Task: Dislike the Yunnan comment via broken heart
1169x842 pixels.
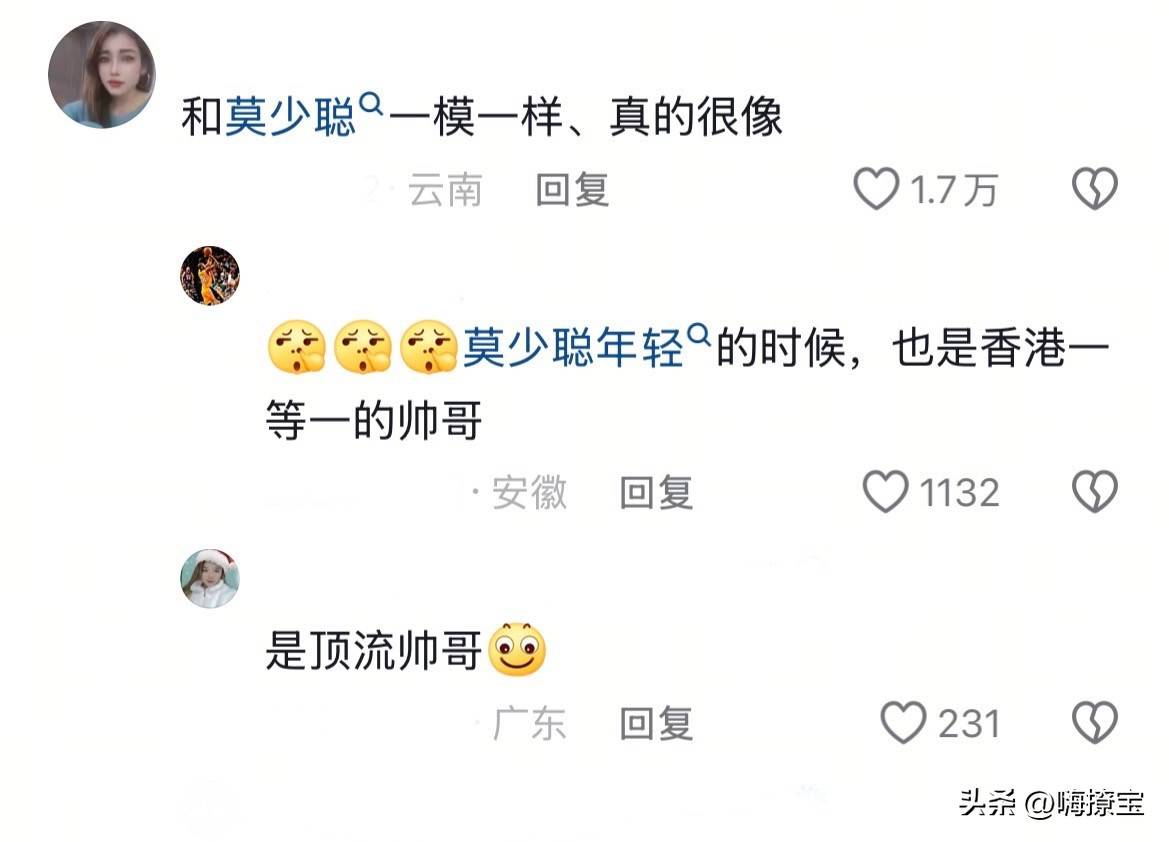Action: point(1094,189)
